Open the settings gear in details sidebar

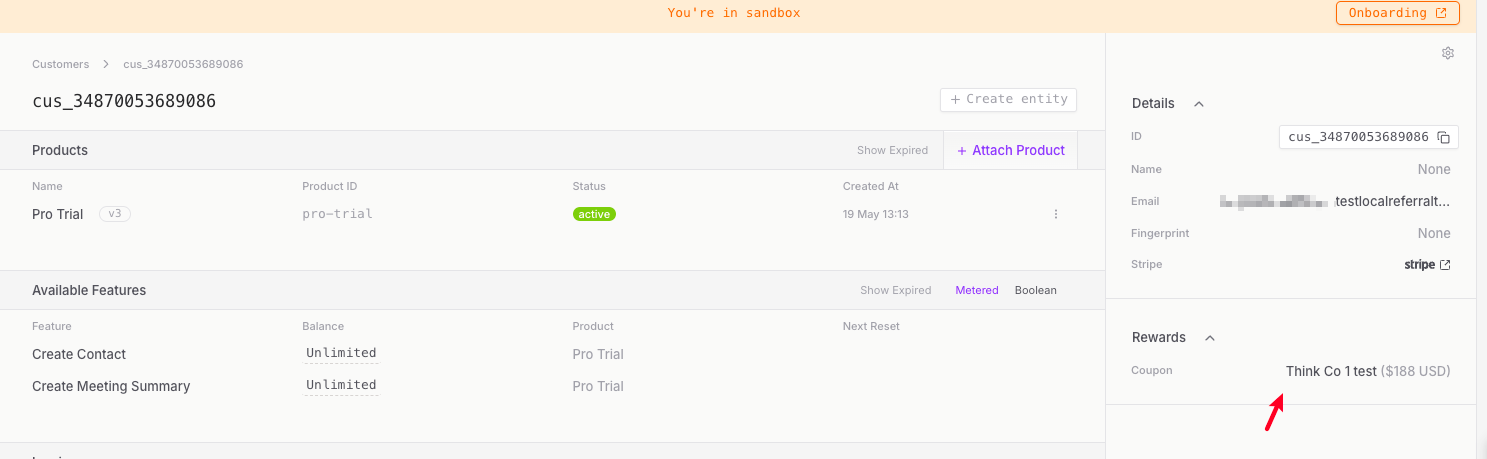[1447, 53]
